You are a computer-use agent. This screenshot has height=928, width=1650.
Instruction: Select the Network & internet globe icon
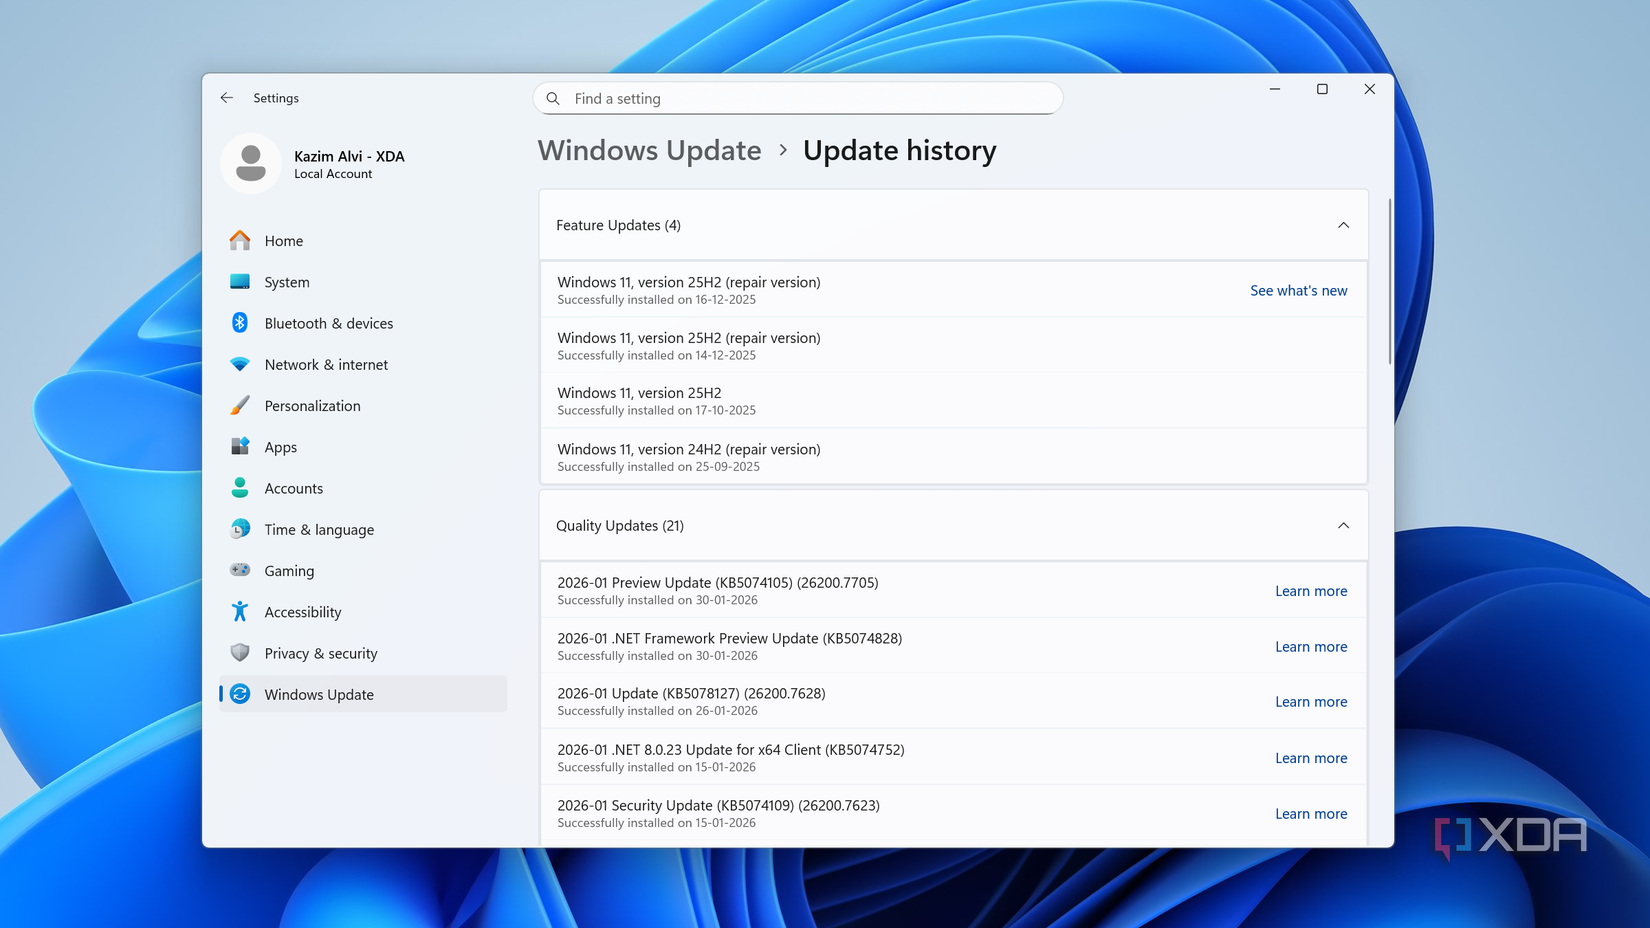click(x=240, y=364)
